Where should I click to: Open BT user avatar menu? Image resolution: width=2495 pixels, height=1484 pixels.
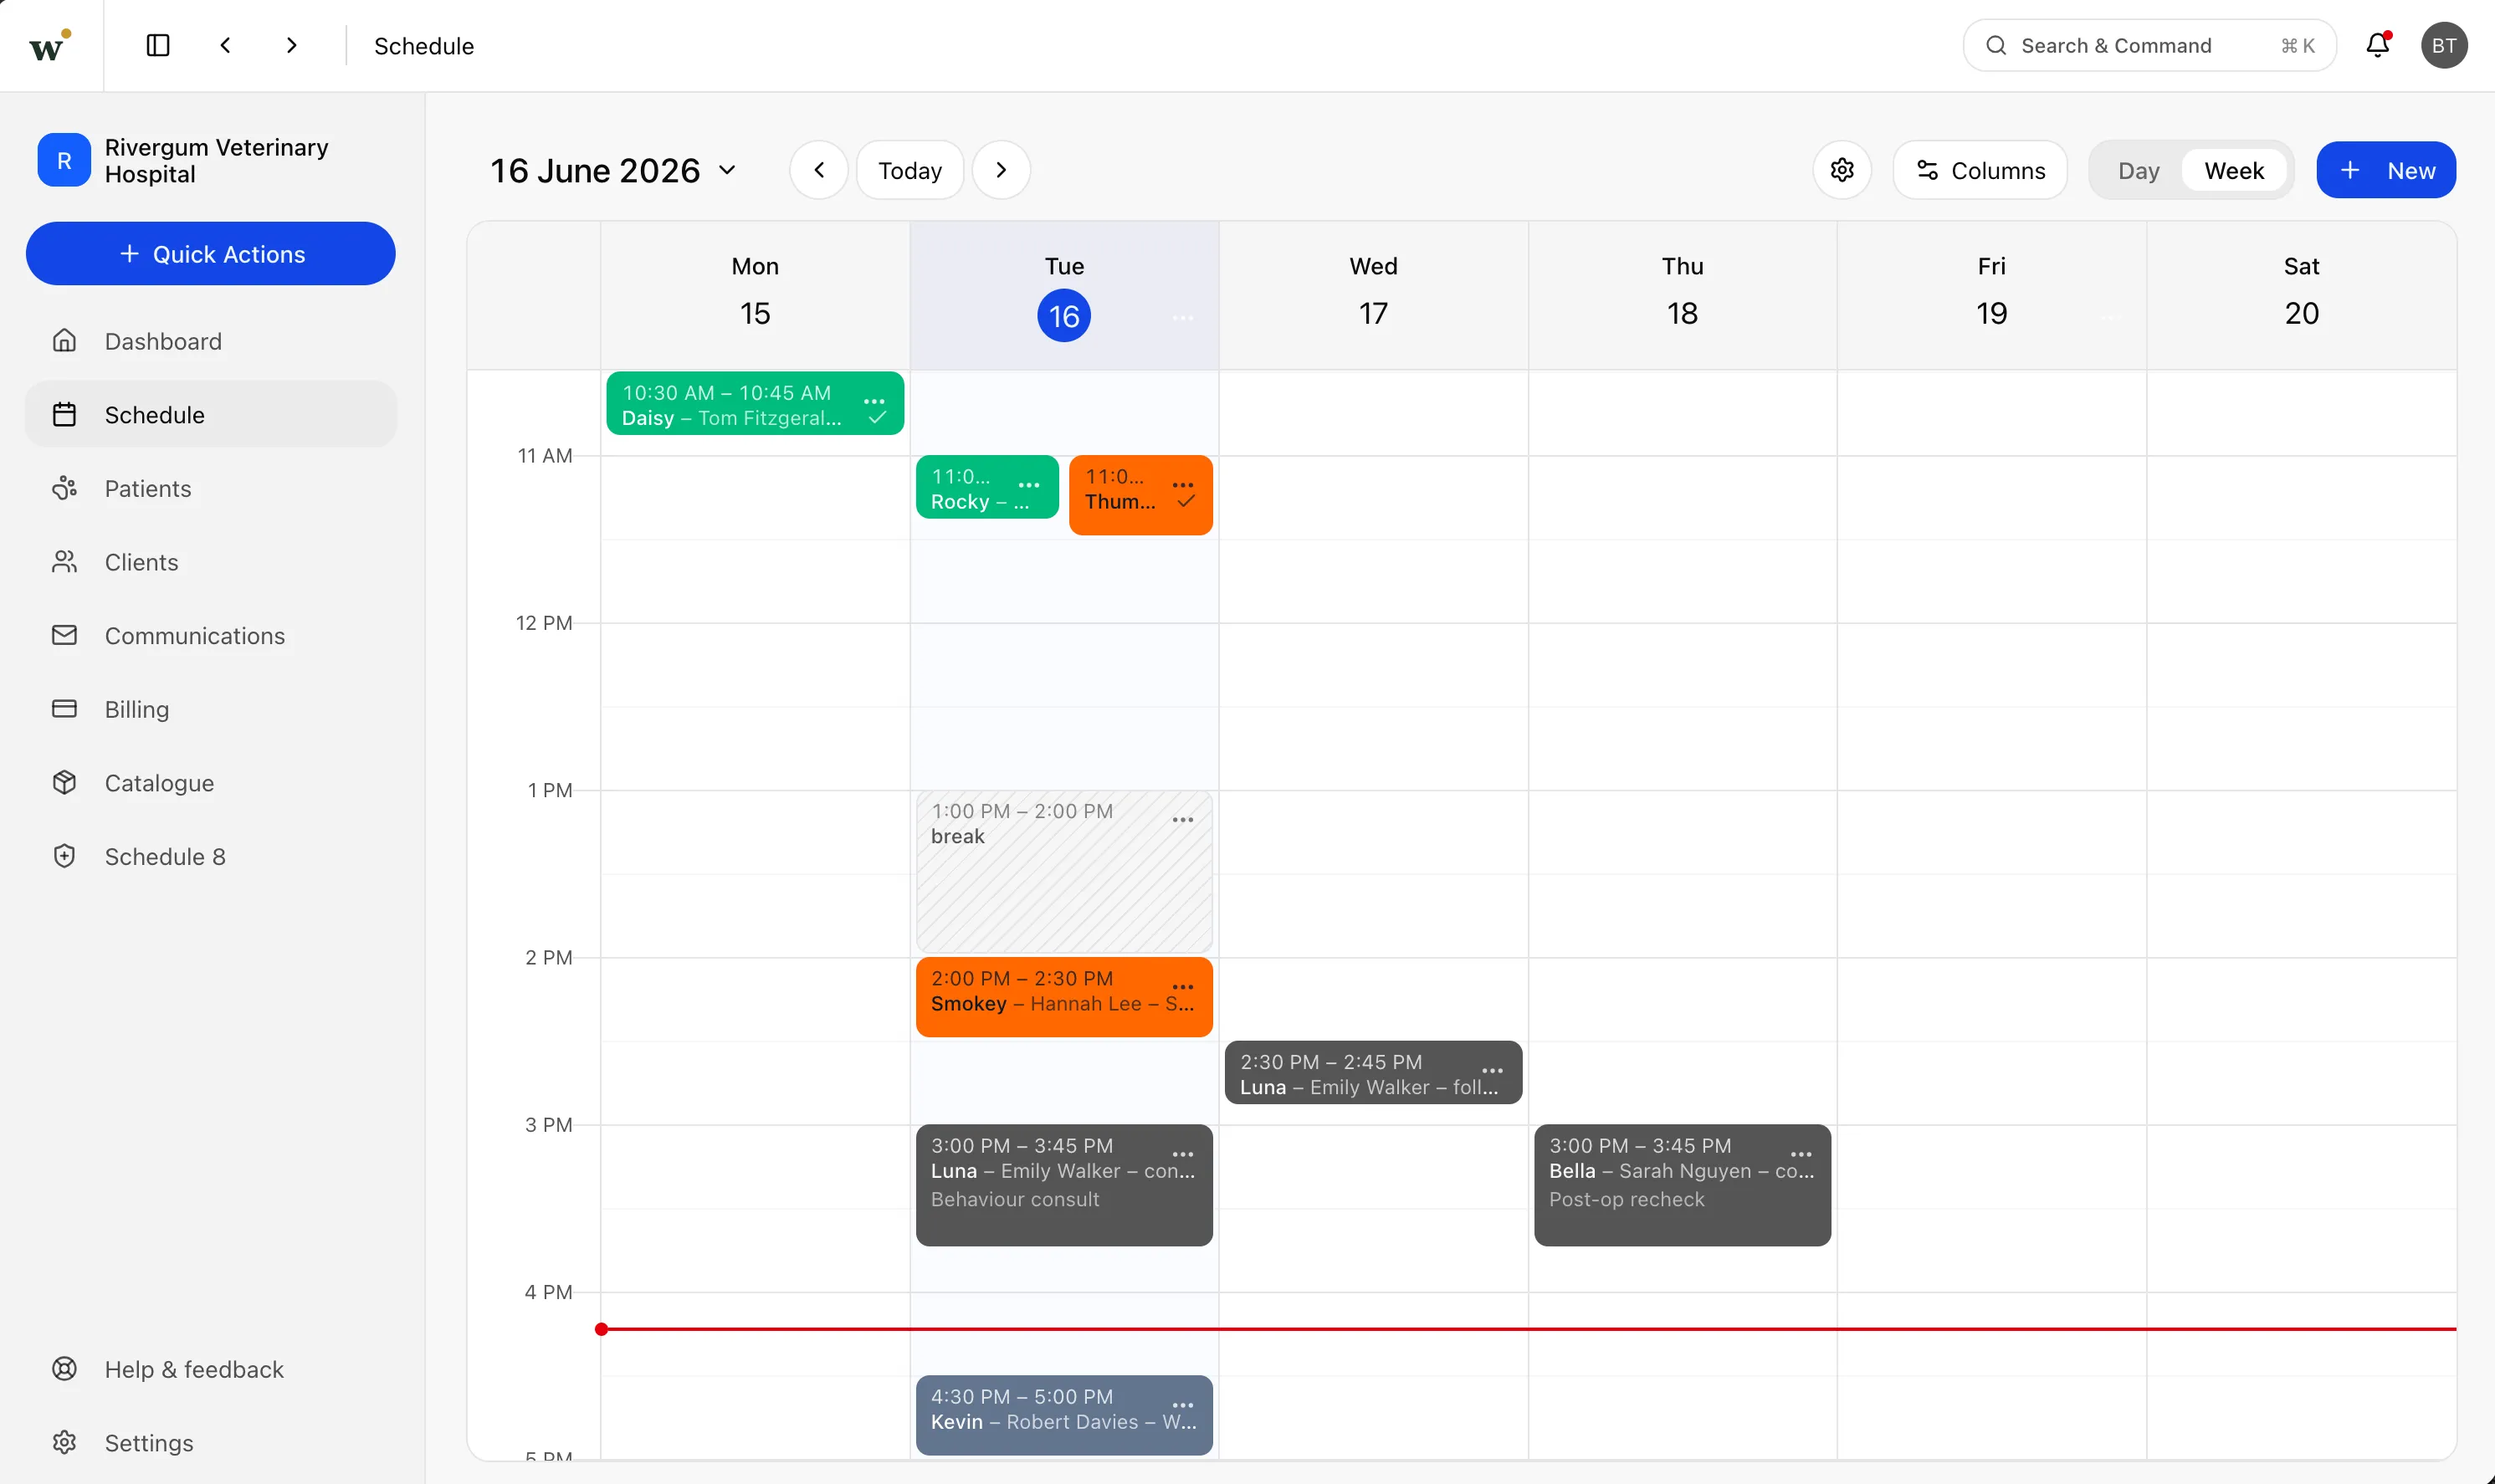tap(2444, 45)
